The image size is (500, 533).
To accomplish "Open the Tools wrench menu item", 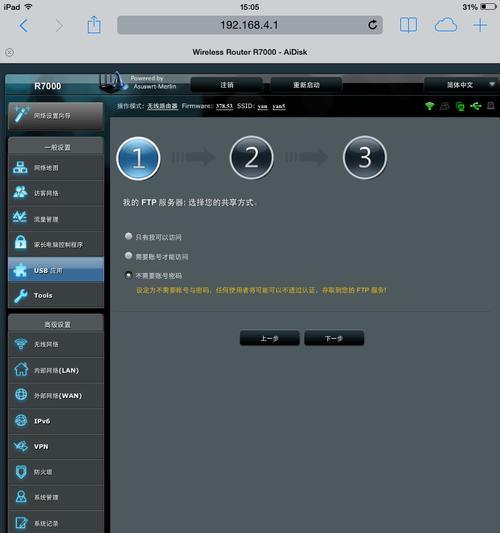I will click(56, 295).
